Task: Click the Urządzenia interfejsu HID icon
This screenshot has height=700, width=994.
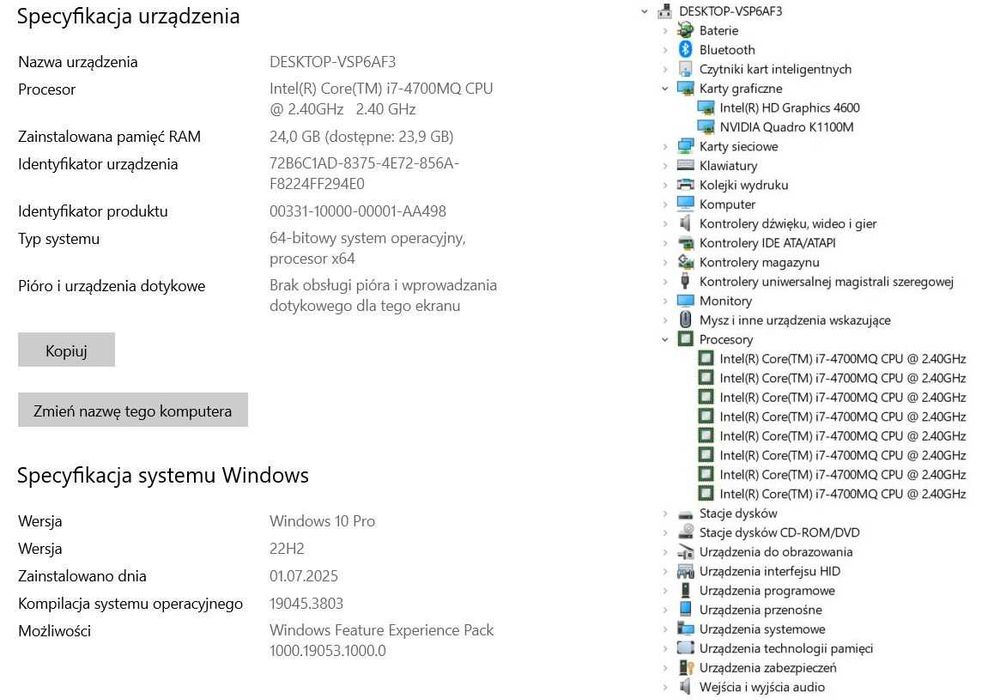Action: click(685, 571)
